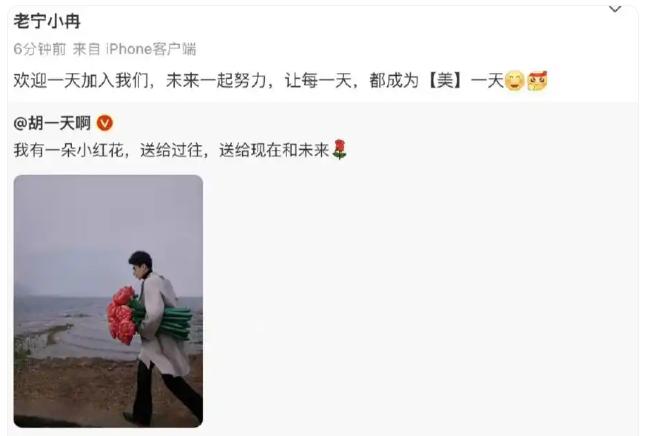Image resolution: width=647 pixels, height=436 pixels.
Task: Click the red flower bouquet in the photo
Action: click(x=123, y=316)
